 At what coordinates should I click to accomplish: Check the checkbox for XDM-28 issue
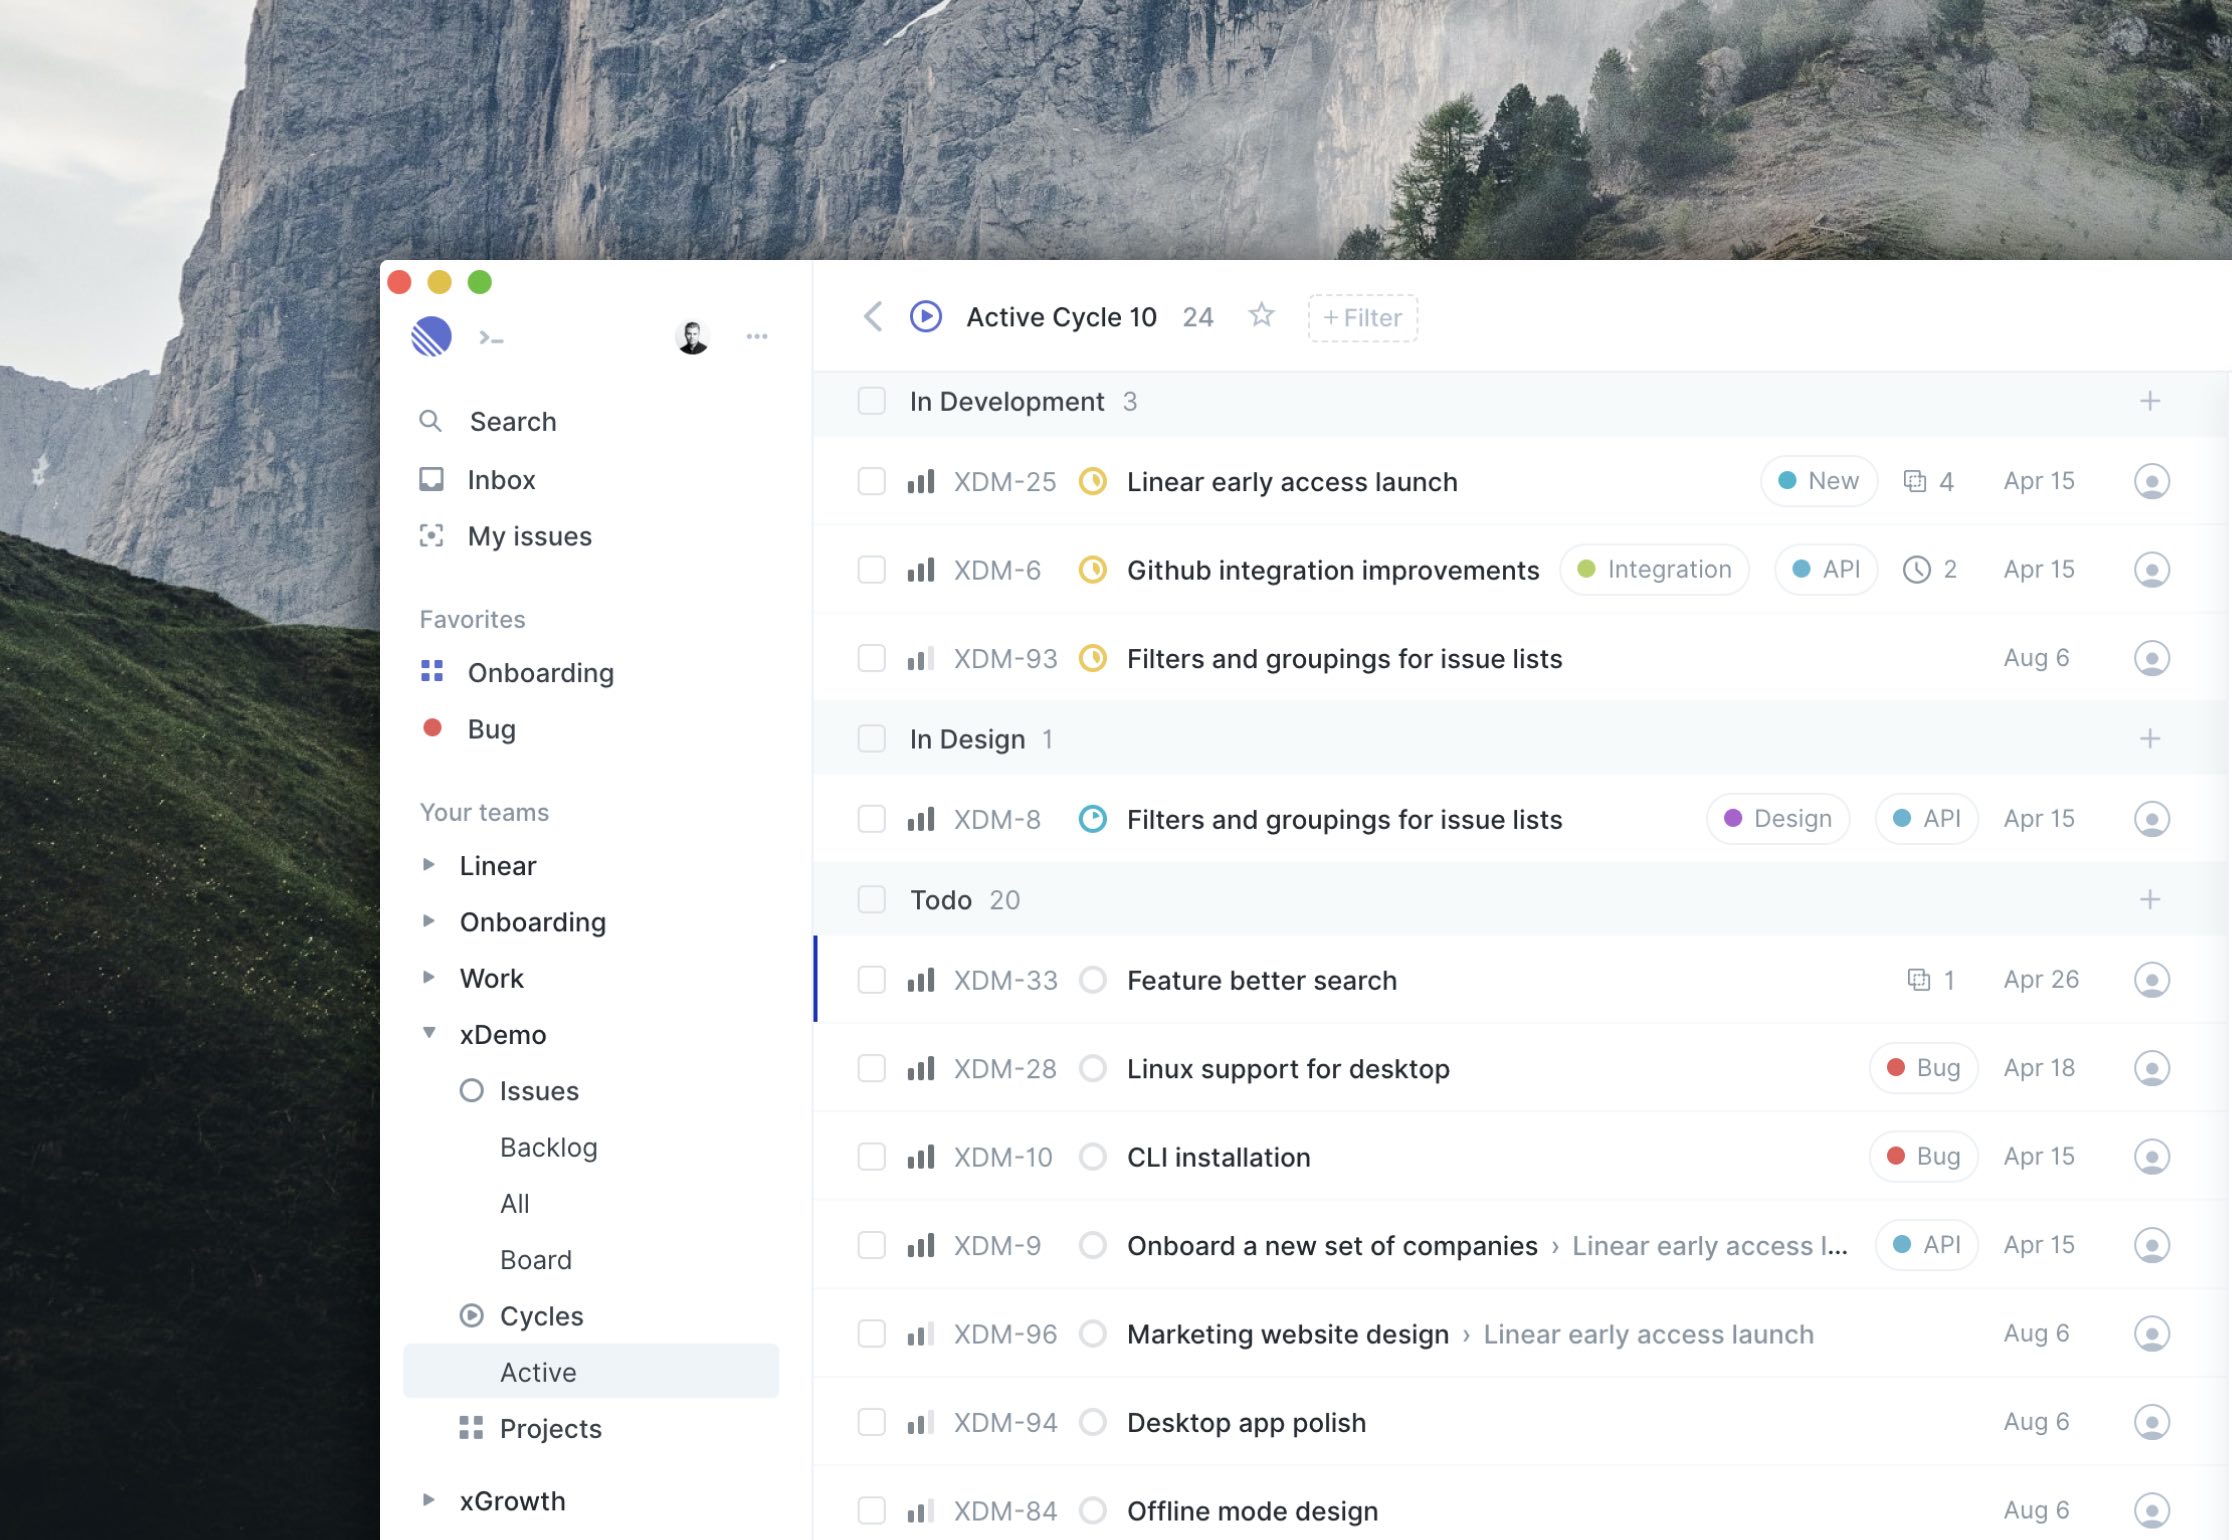872,1068
